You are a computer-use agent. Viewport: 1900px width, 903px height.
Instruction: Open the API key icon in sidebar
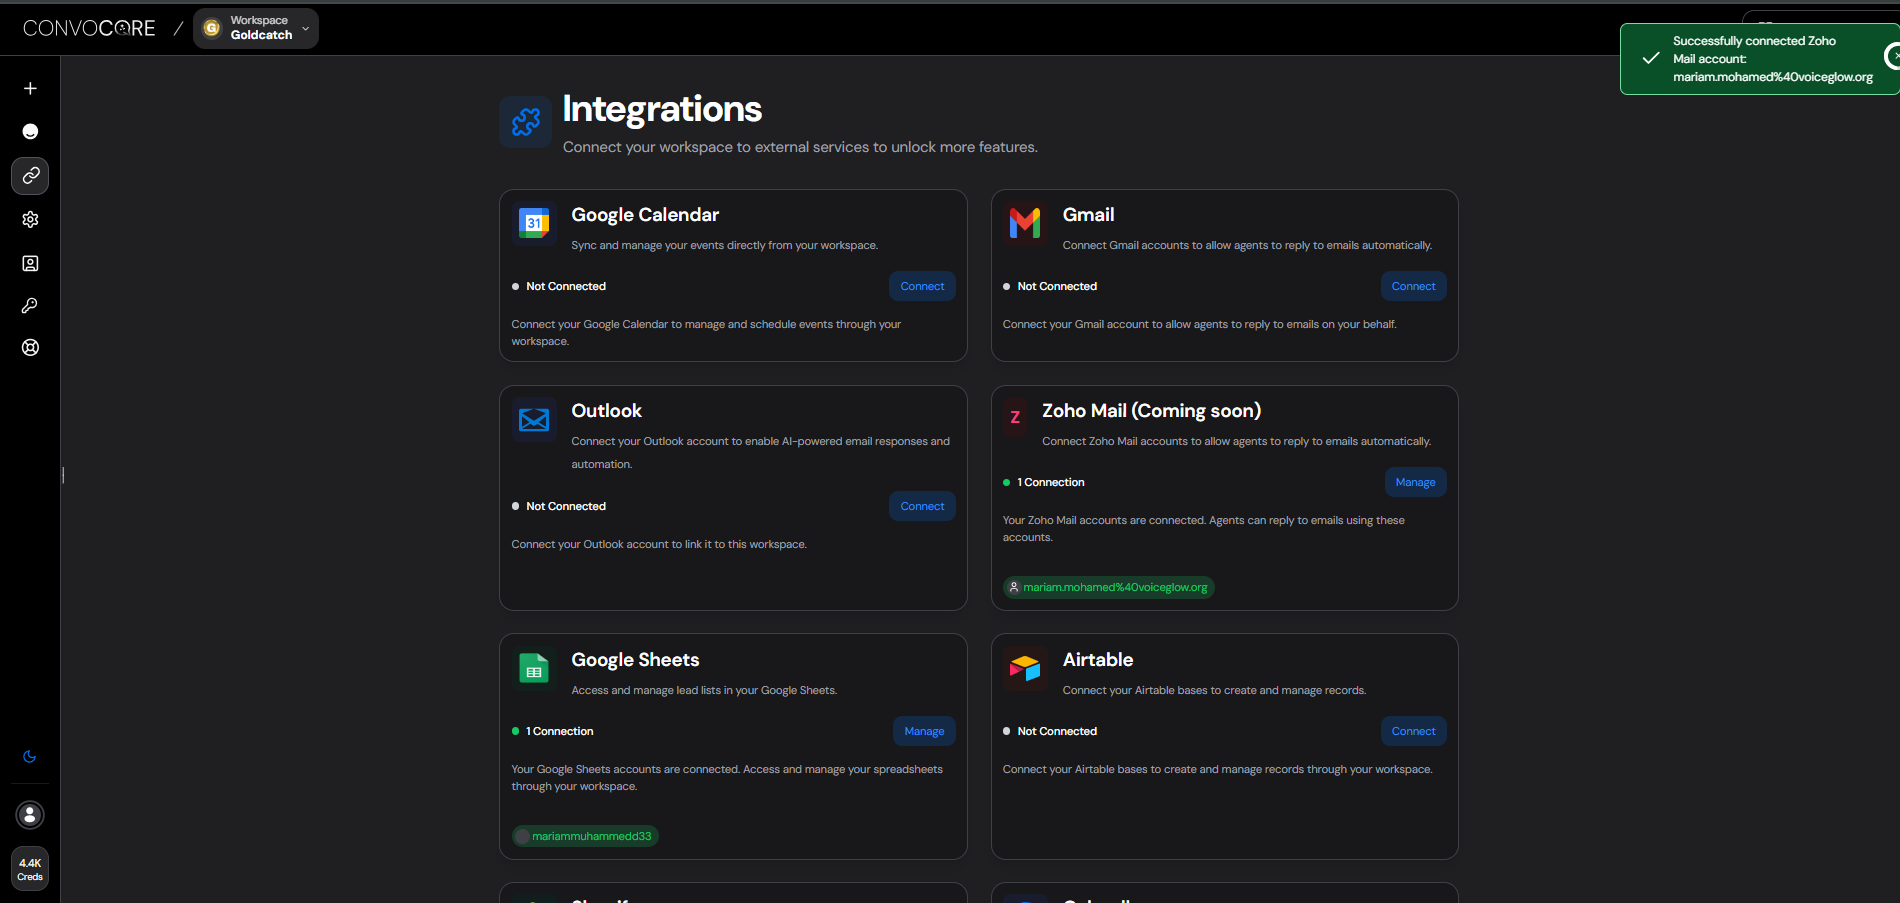click(30, 306)
